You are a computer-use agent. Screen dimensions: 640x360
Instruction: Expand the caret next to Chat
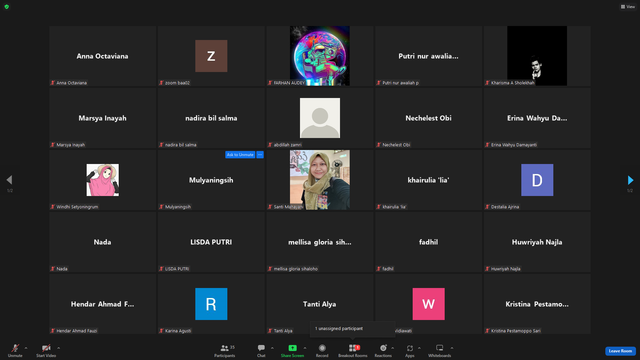click(272, 348)
